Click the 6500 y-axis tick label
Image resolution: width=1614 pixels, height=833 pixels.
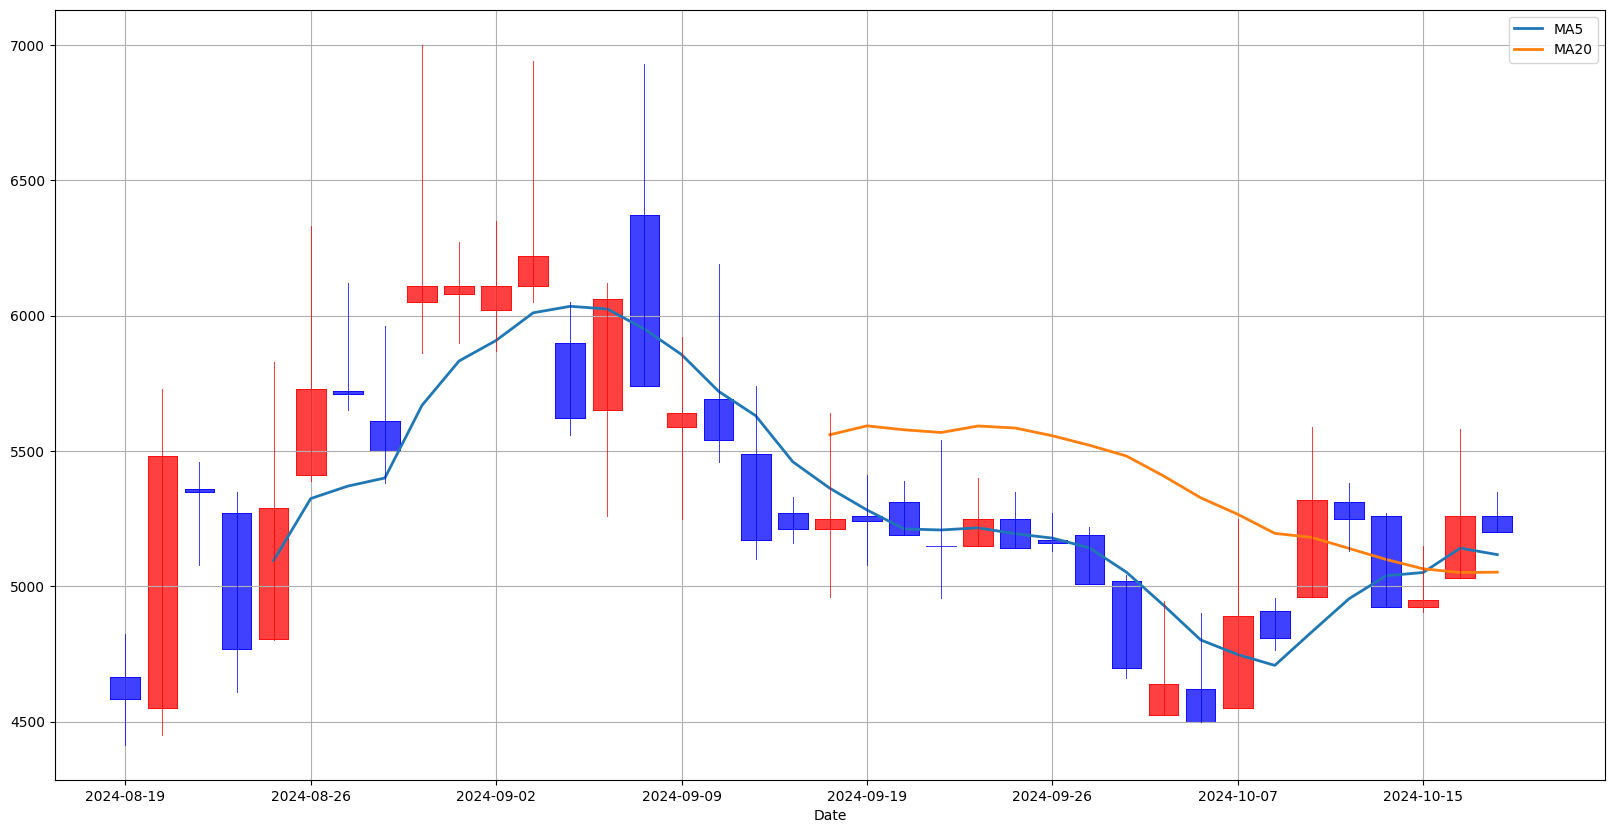point(28,181)
